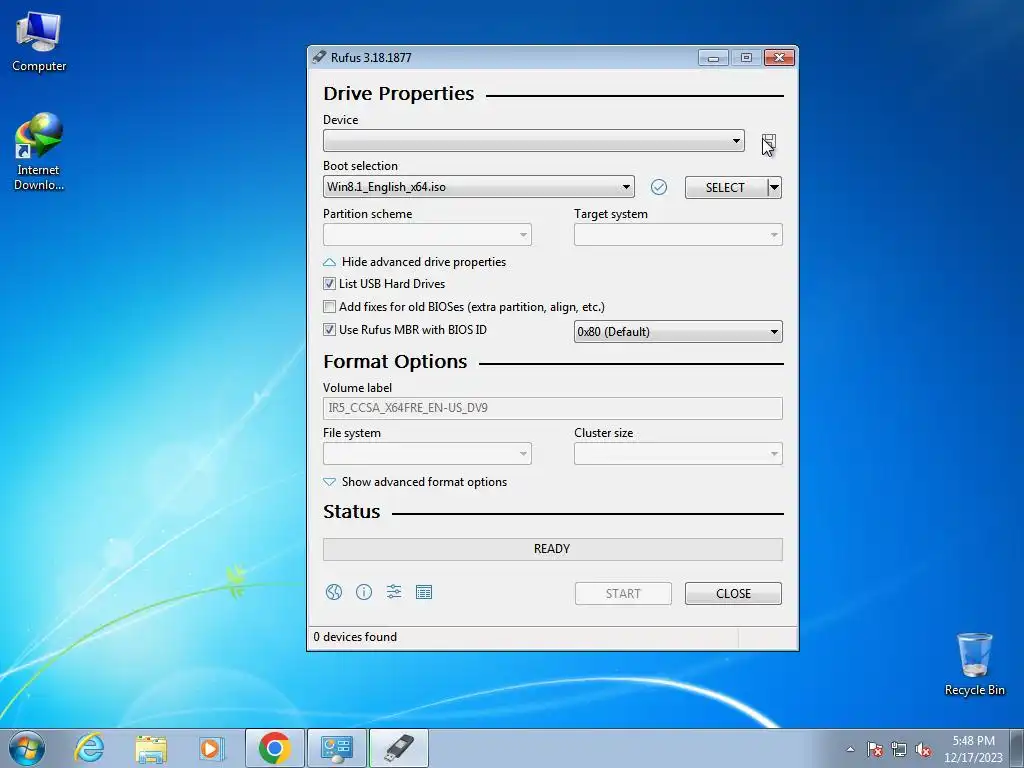Screen dimensions: 1024x768
Task: Click the CLOSE button
Action: click(733, 594)
